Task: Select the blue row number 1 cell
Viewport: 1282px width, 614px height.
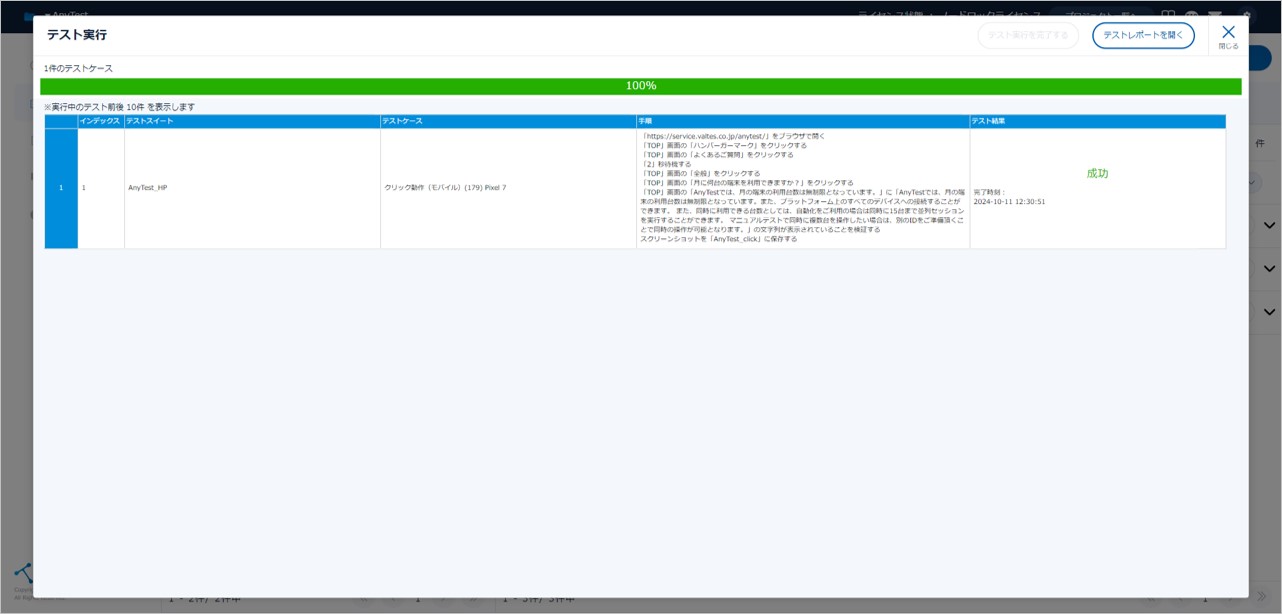Action: pos(61,188)
